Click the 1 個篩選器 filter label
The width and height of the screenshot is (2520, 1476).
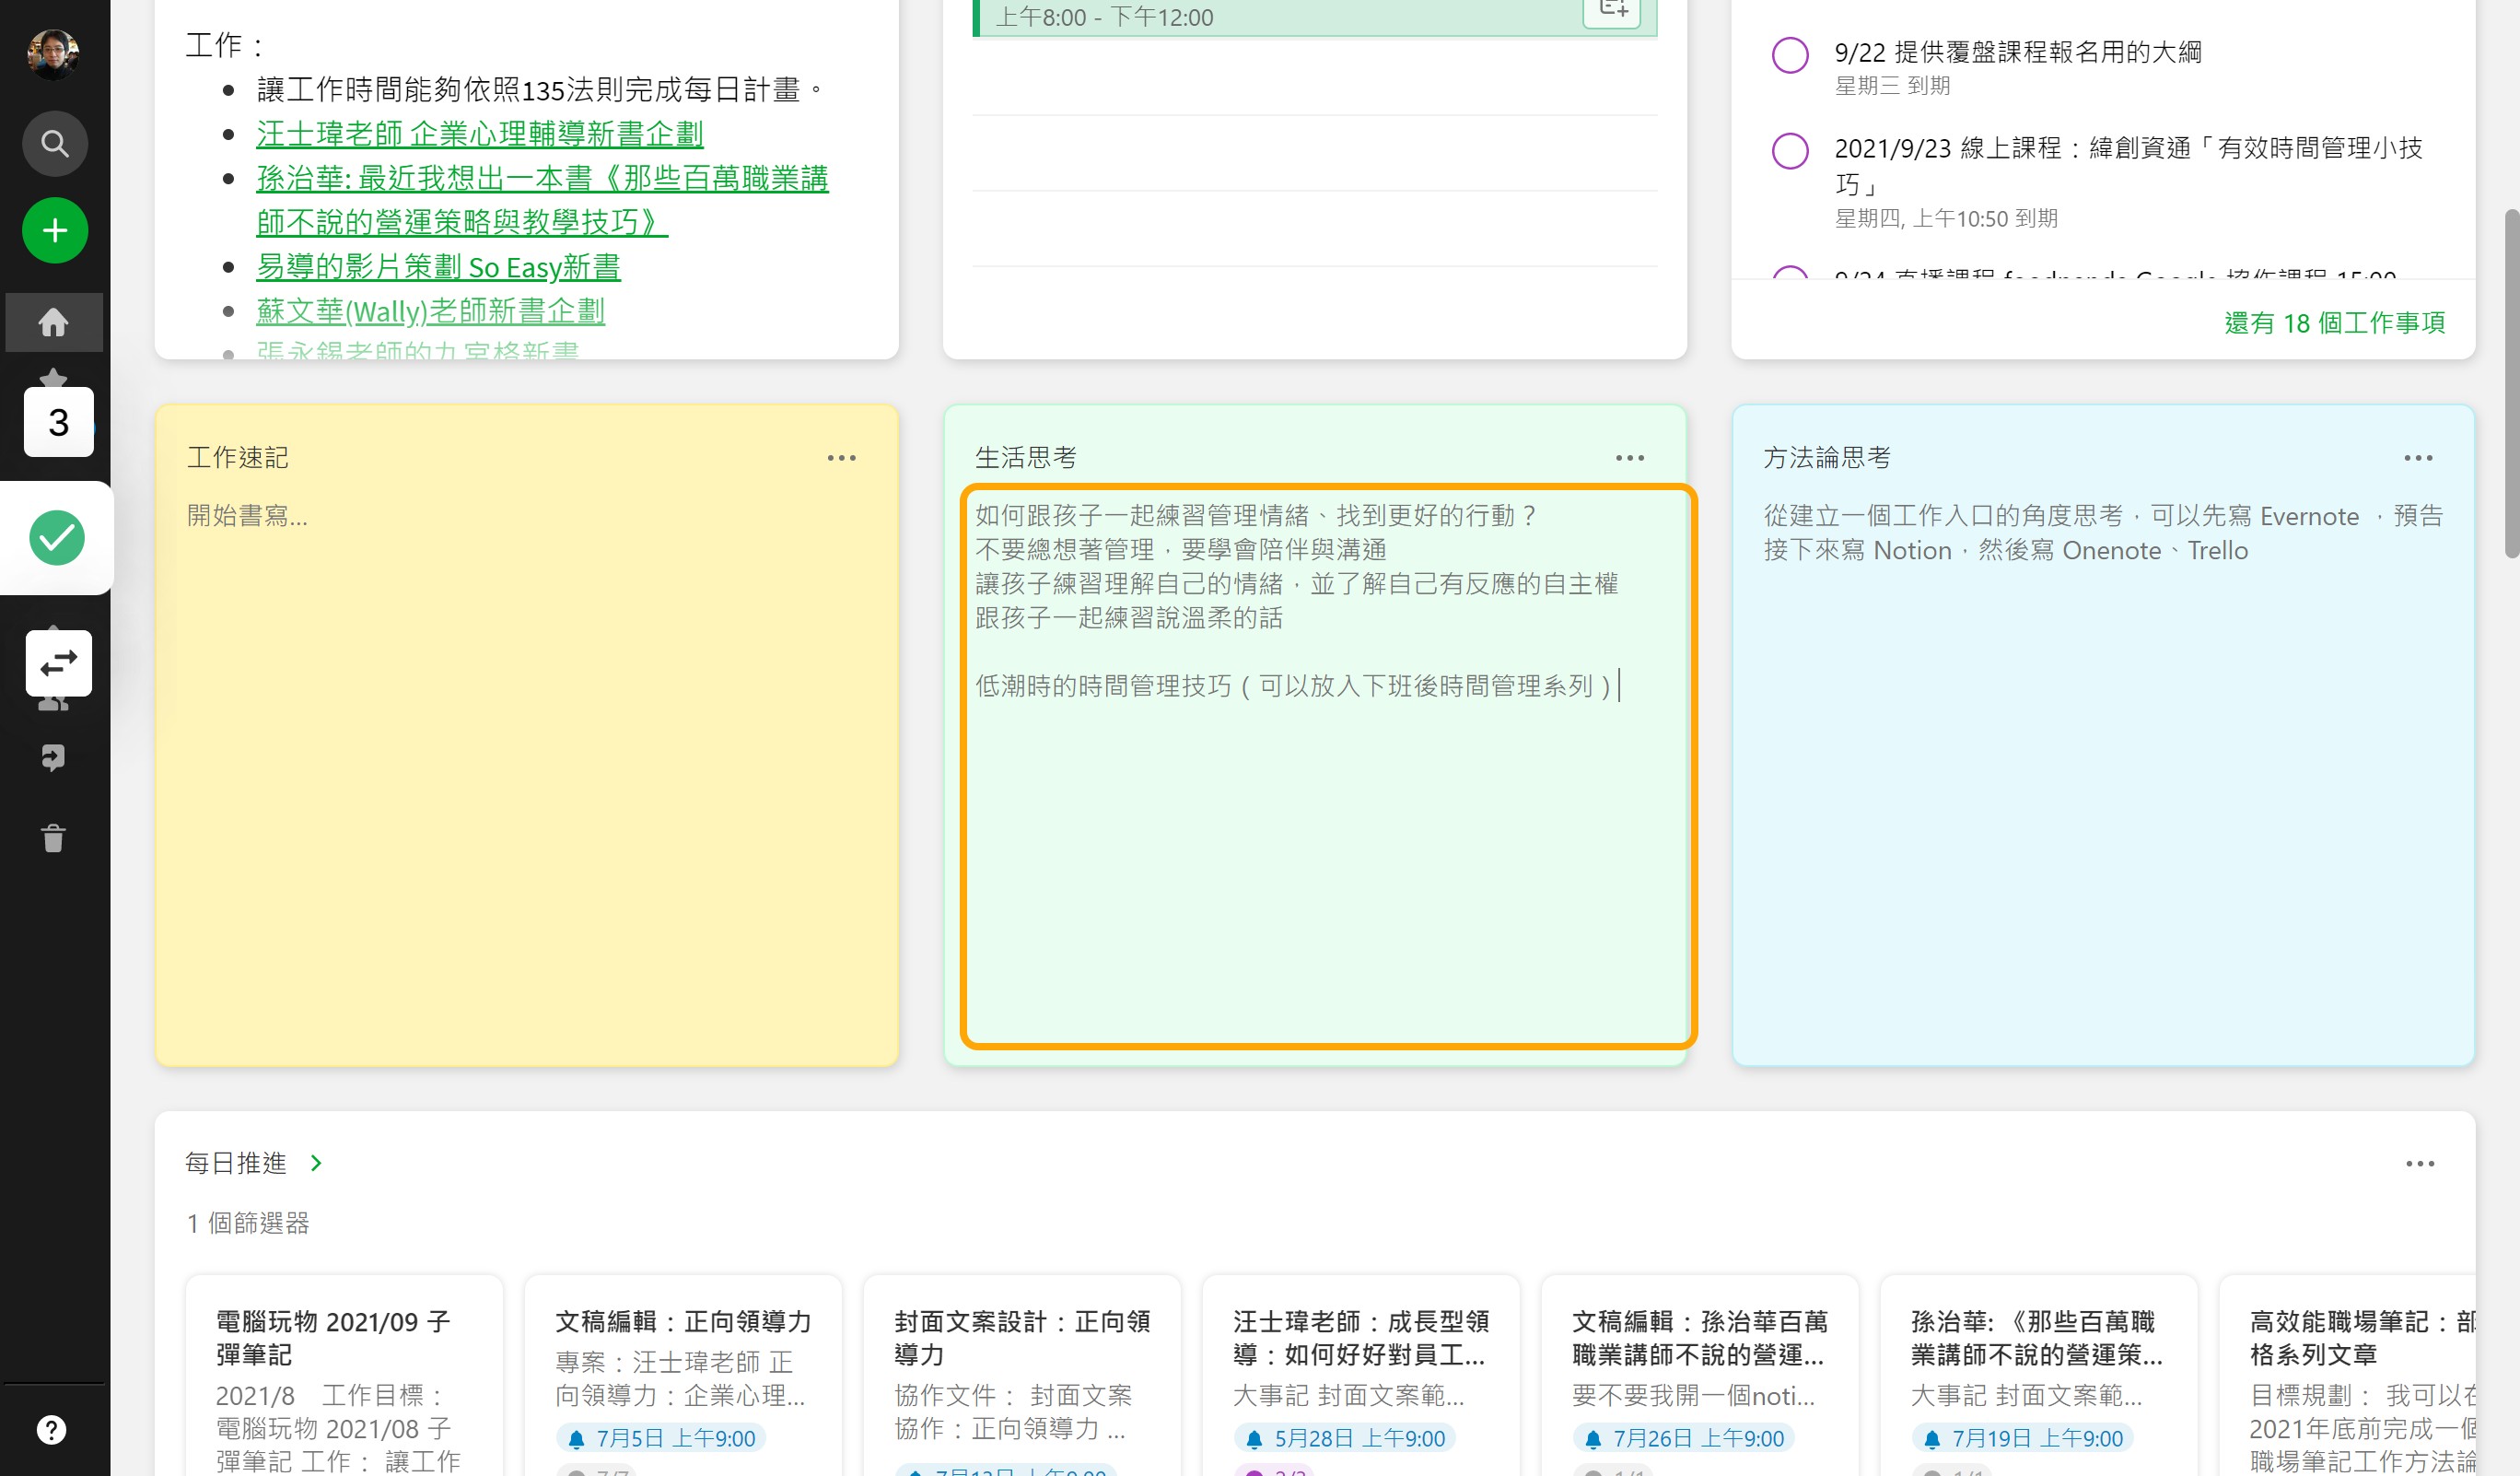(x=248, y=1223)
